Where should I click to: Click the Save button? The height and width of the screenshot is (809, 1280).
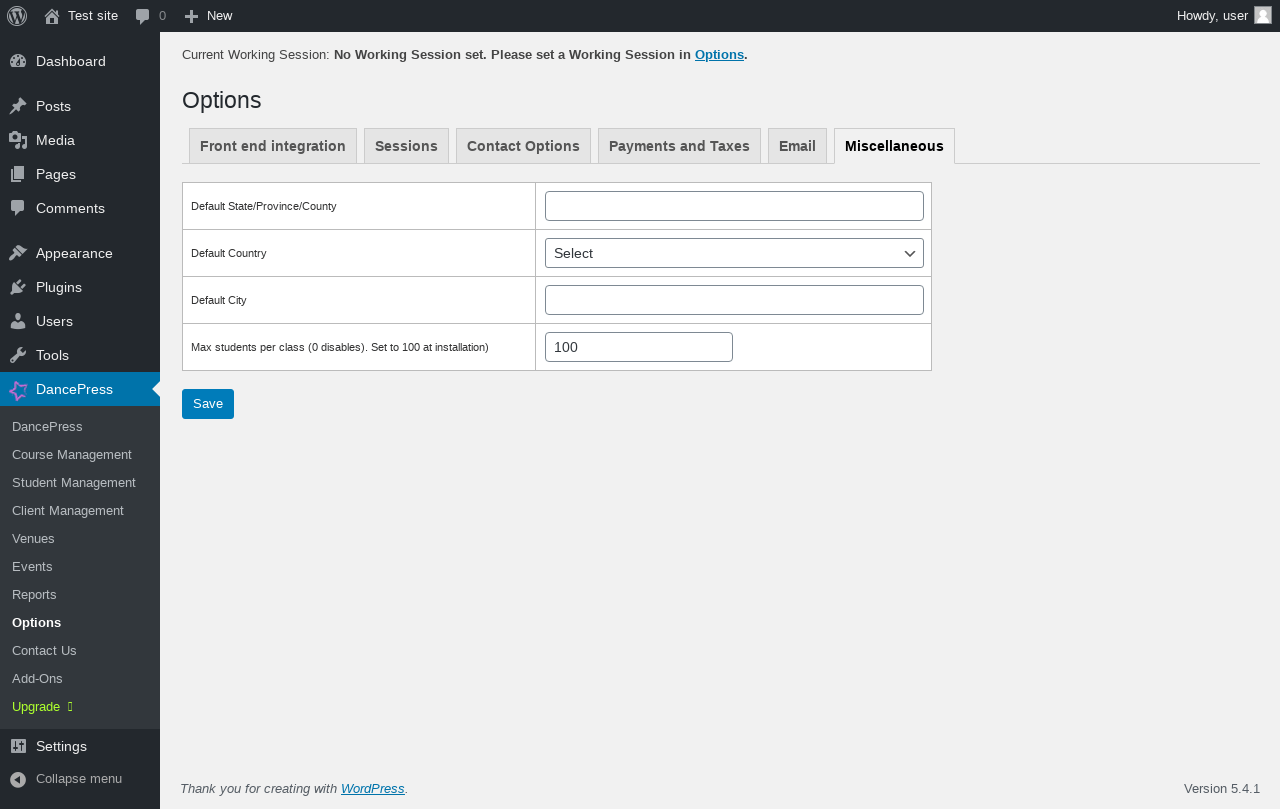[208, 404]
